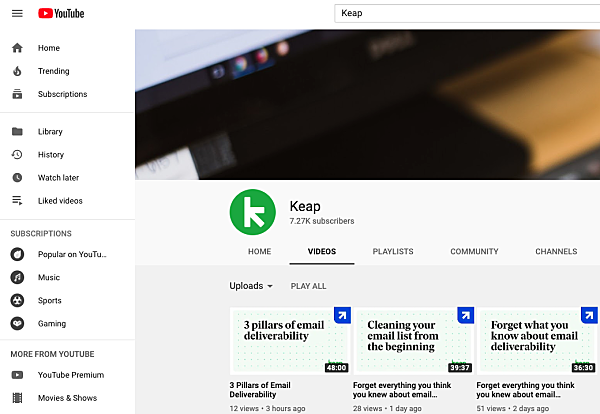
Task: Open History in sidebar
Action: 51,155
